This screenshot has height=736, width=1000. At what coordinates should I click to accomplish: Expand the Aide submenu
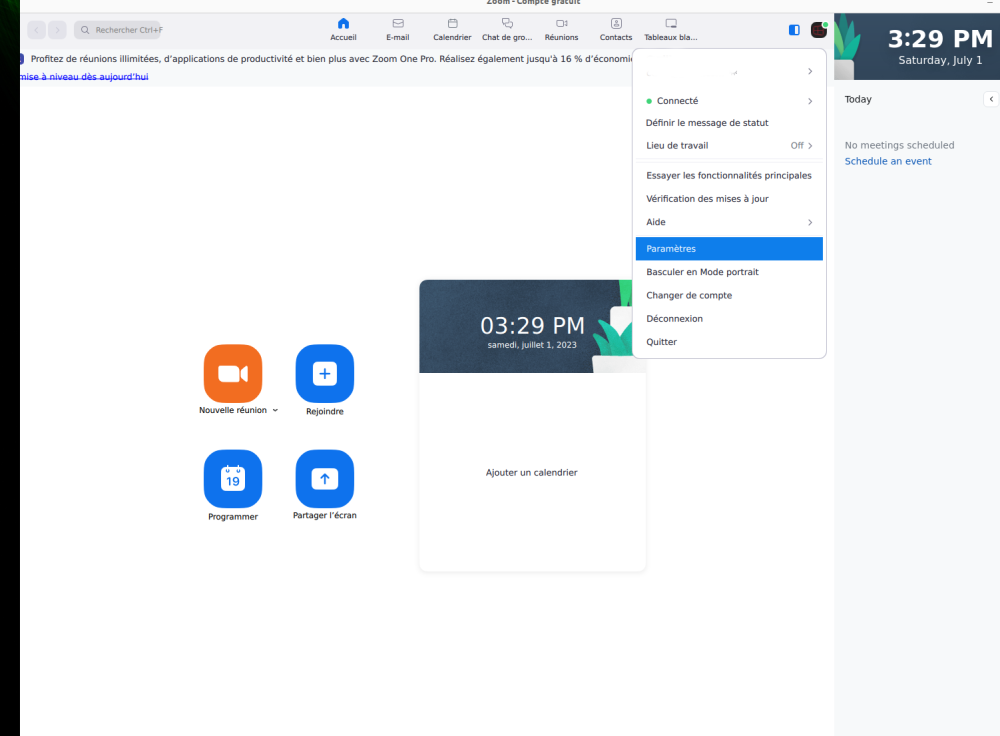pos(729,222)
